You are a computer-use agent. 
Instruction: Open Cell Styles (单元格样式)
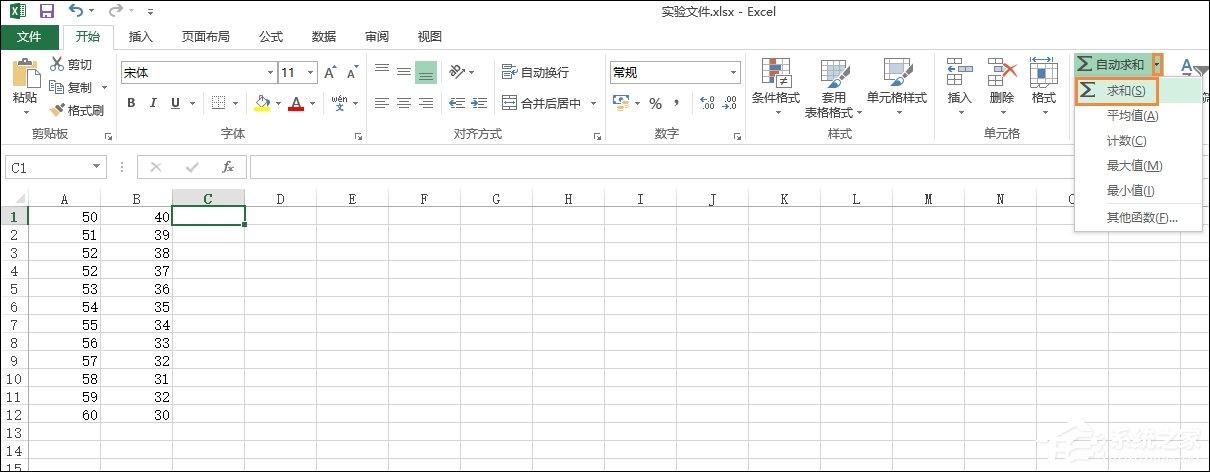click(x=897, y=87)
